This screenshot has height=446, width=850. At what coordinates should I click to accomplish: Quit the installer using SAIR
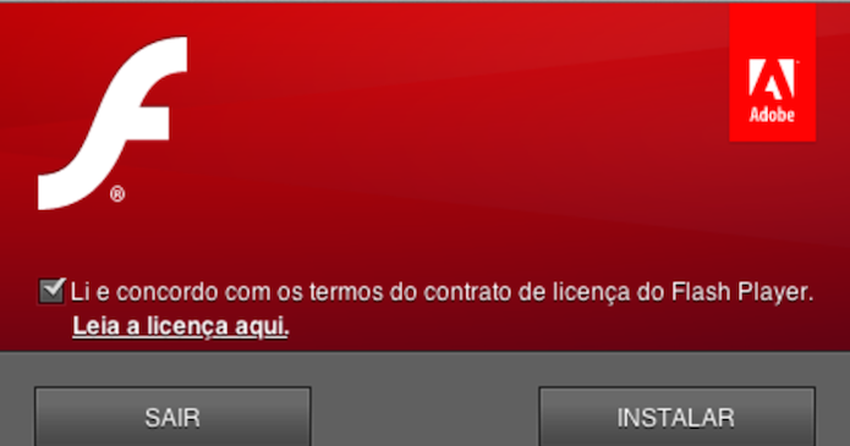[172, 417]
